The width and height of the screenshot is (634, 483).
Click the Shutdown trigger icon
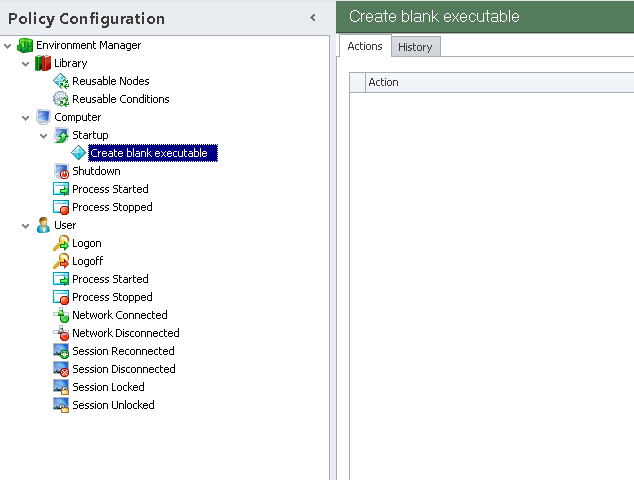(61, 171)
